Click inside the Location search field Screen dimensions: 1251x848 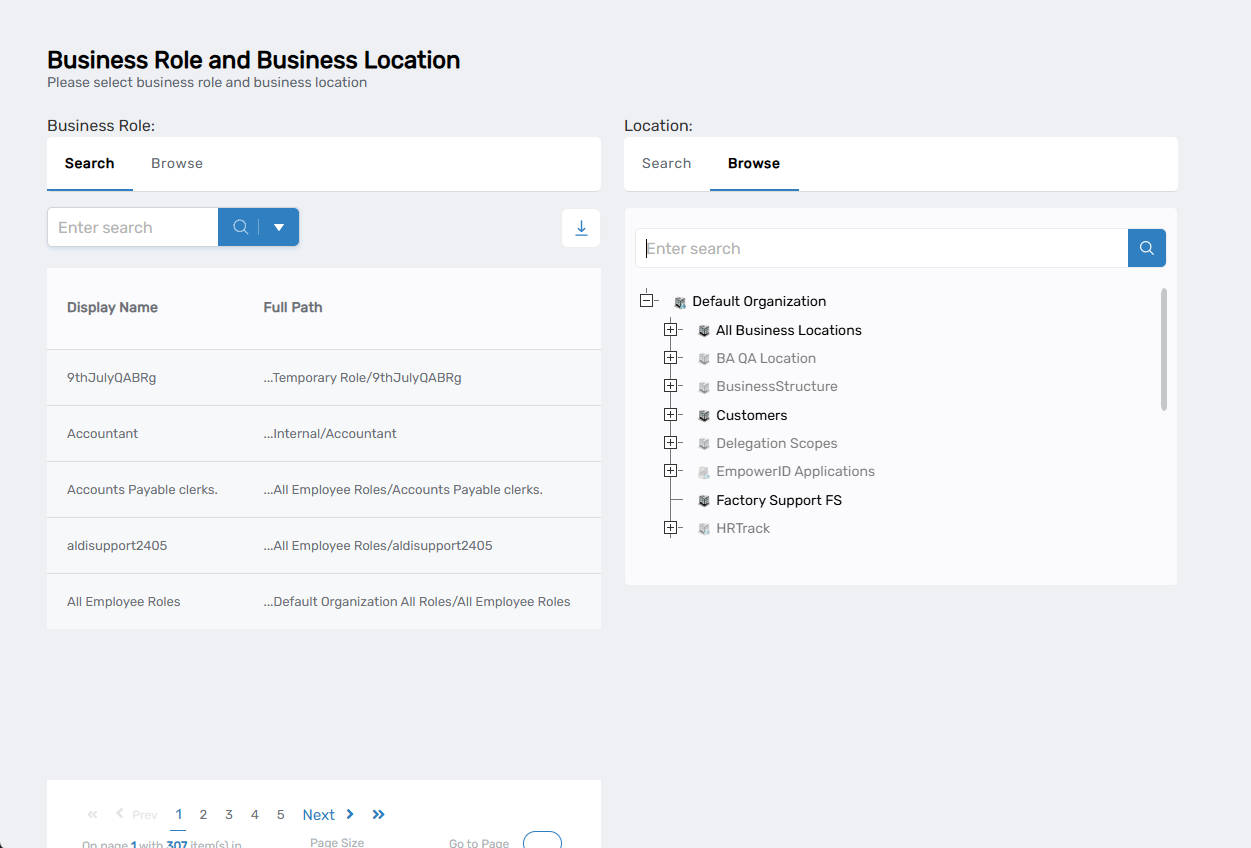[880, 247]
